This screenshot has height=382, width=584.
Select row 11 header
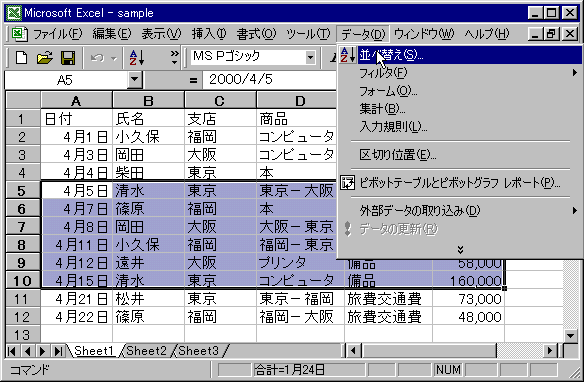click(22, 299)
